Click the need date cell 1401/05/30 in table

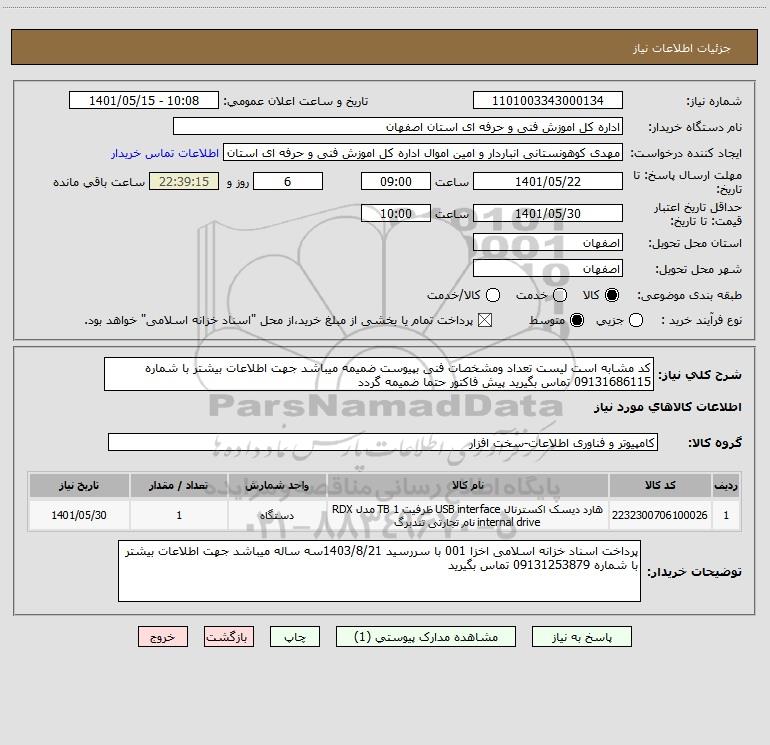pos(79,515)
